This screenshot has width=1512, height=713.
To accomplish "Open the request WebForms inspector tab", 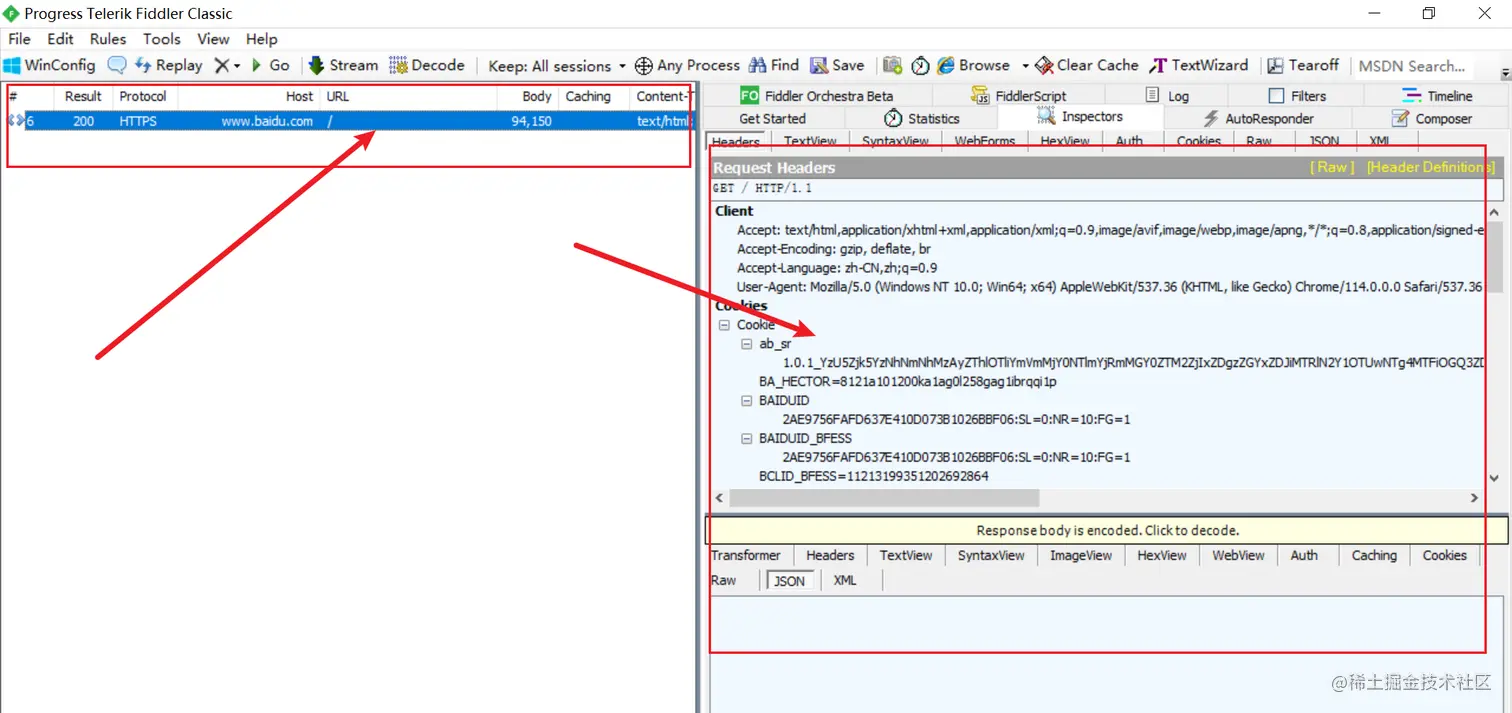I will (x=984, y=141).
